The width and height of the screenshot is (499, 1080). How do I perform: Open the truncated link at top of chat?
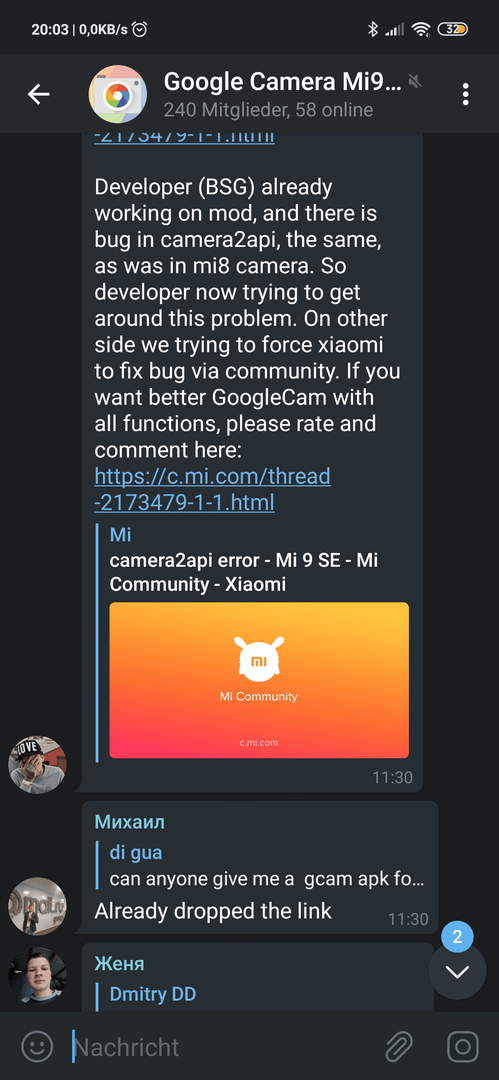[x=184, y=136]
